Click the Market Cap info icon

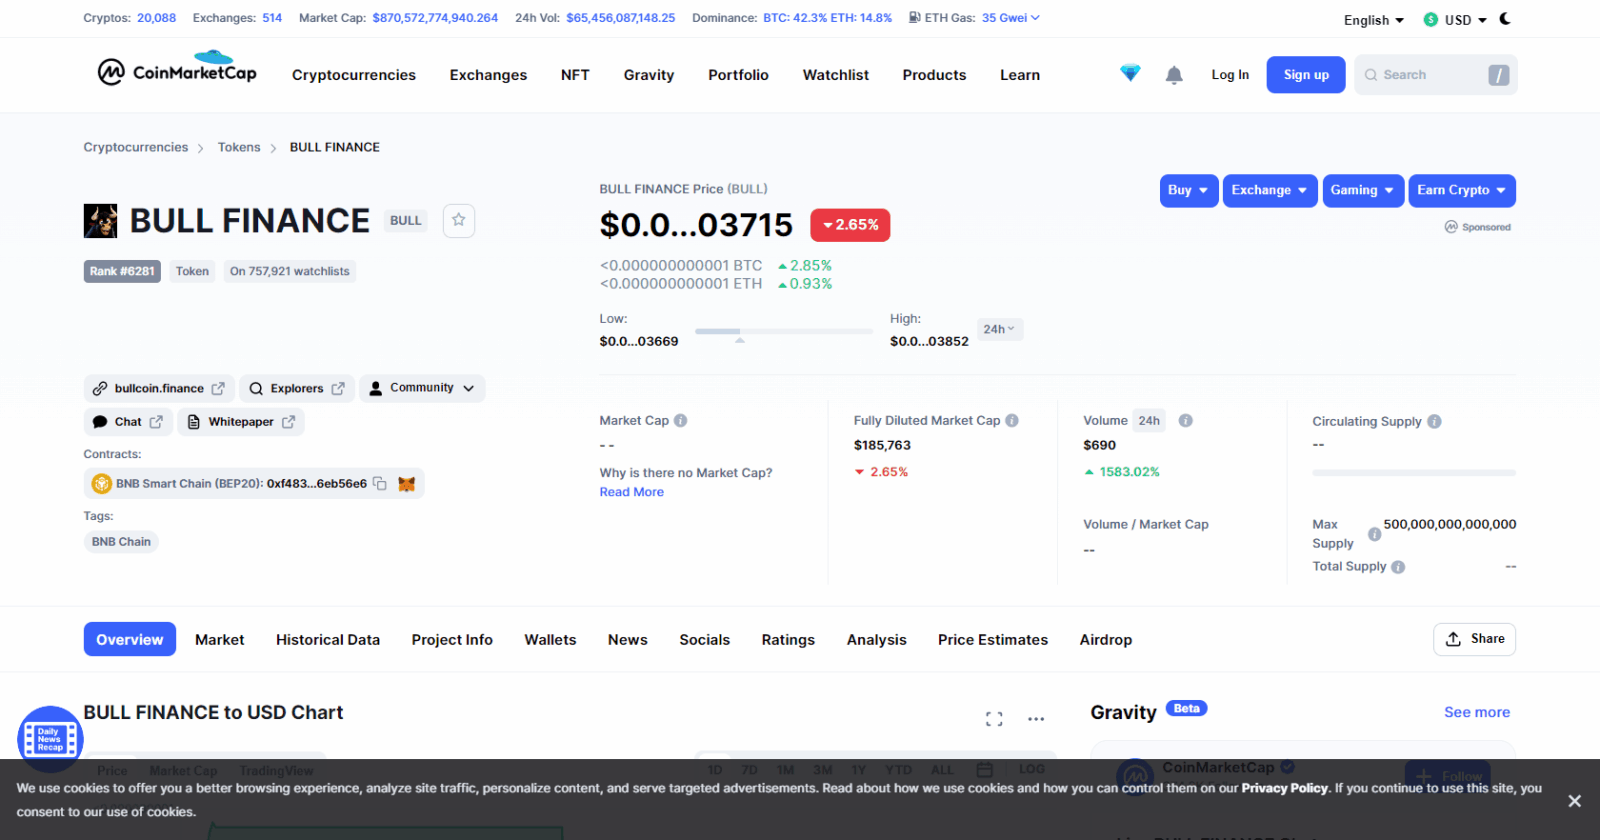(x=681, y=421)
